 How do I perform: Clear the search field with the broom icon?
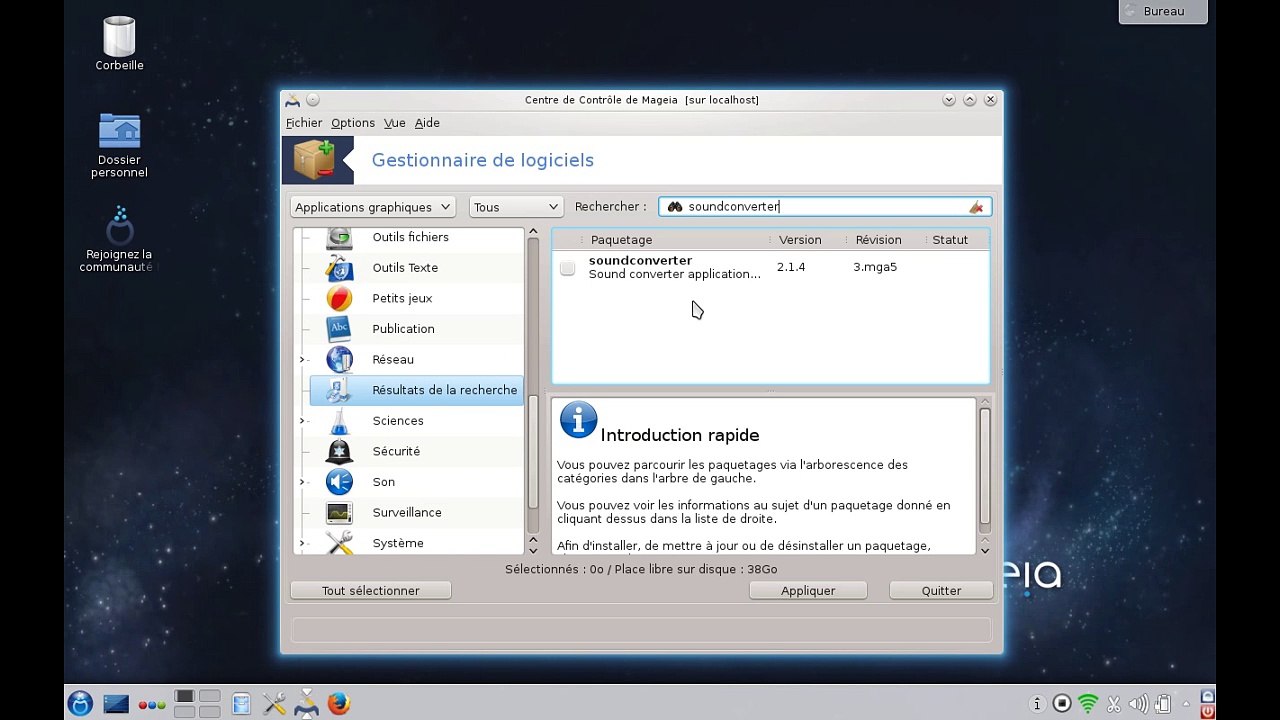976,207
